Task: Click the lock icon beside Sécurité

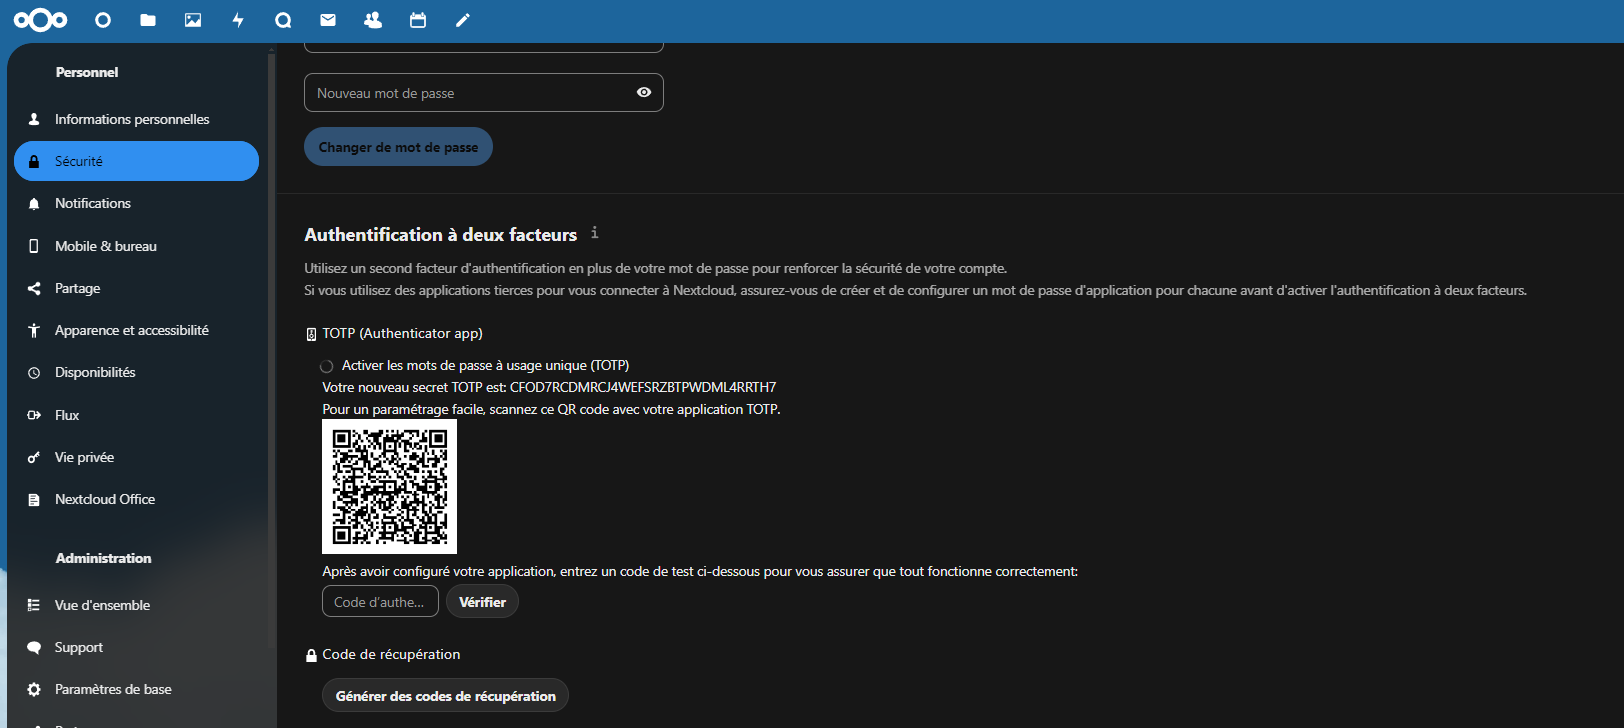Action: (34, 161)
